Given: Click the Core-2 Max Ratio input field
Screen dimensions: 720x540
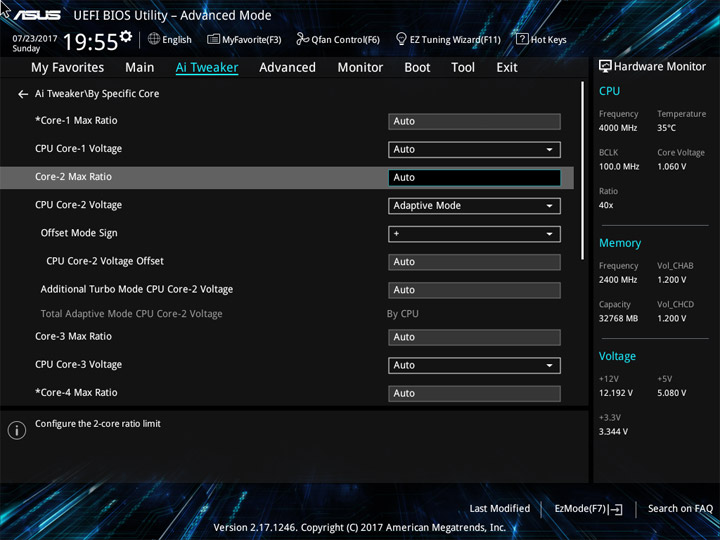Looking at the screenshot, I should coord(474,178).
